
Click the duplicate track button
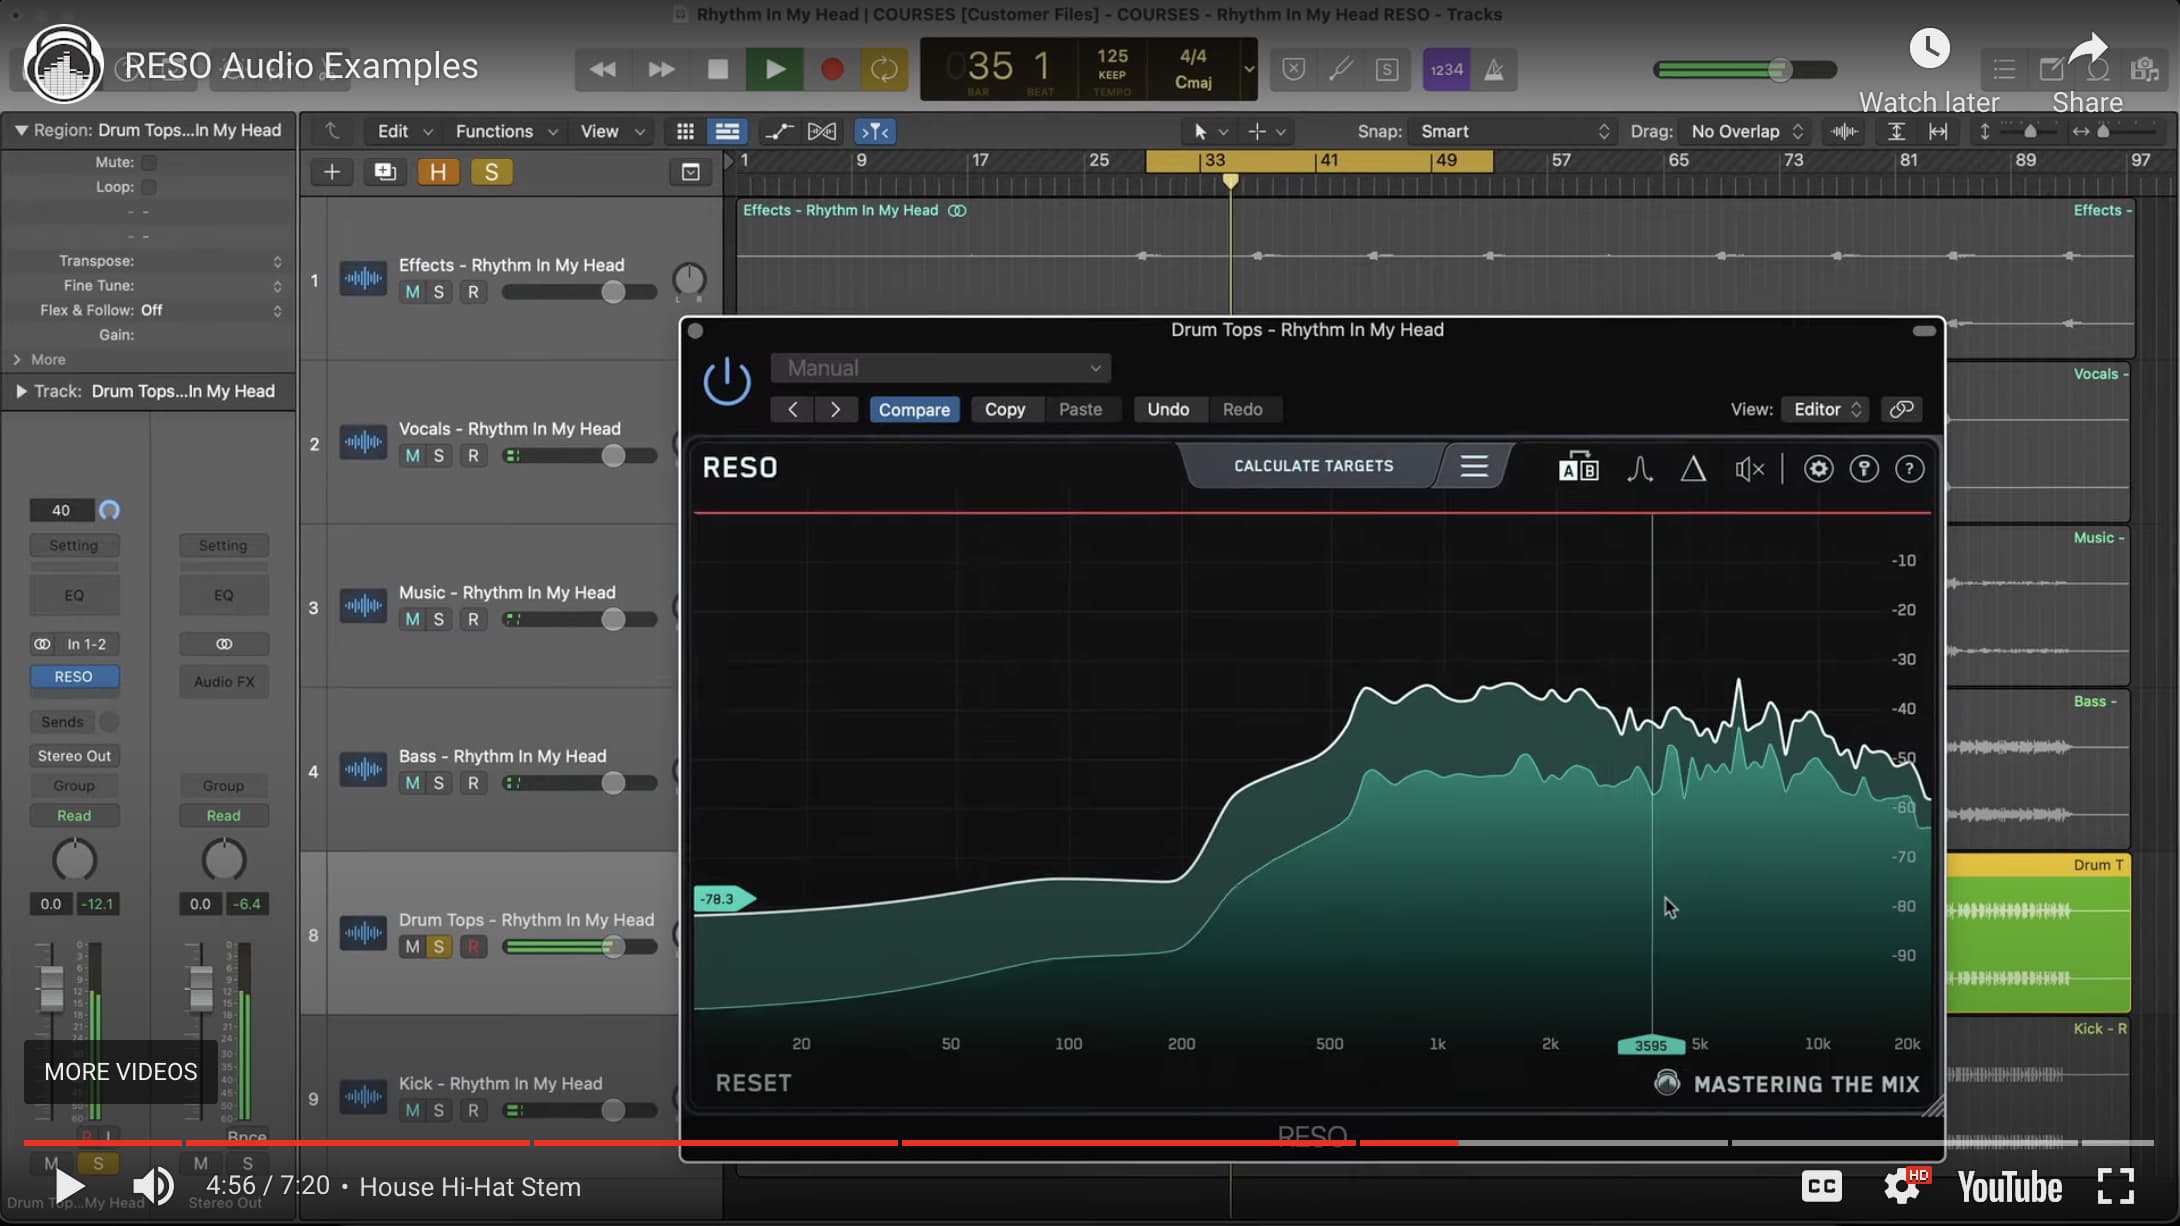[385, 172]
